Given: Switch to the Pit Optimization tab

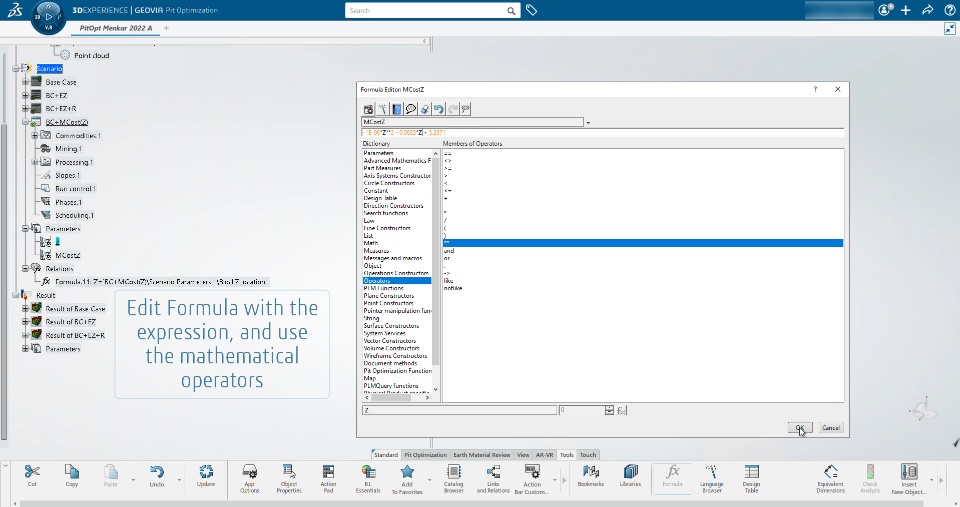Looking at the screenshot, I should [426, 455].
